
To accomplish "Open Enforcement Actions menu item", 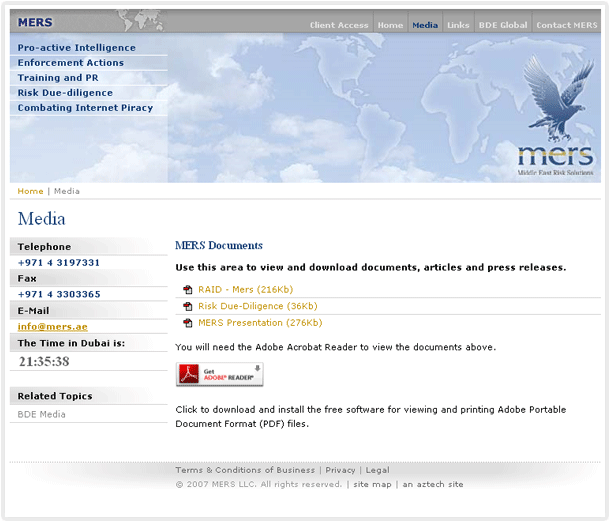I will pyautogui.click(x=71, y=63).
